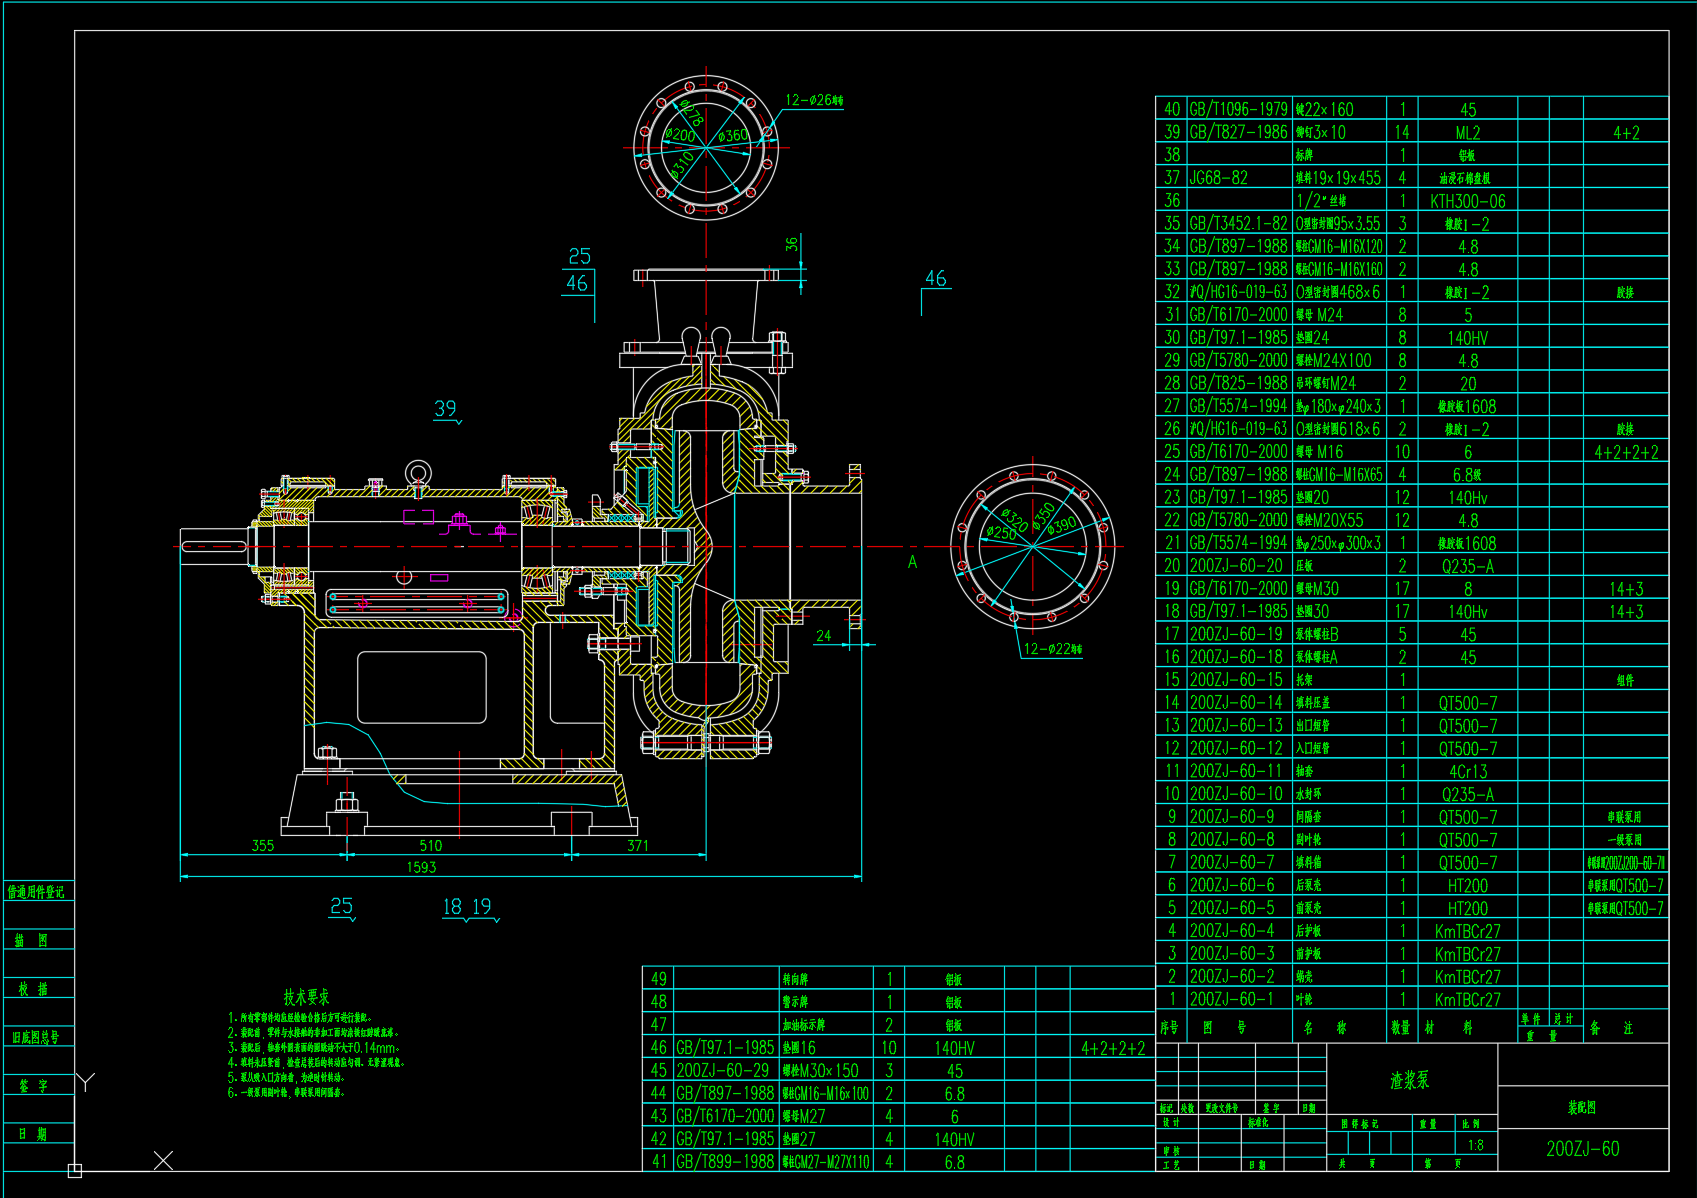
Task: Select the 渣浆泵 title text
Action: [1410, 1080]
